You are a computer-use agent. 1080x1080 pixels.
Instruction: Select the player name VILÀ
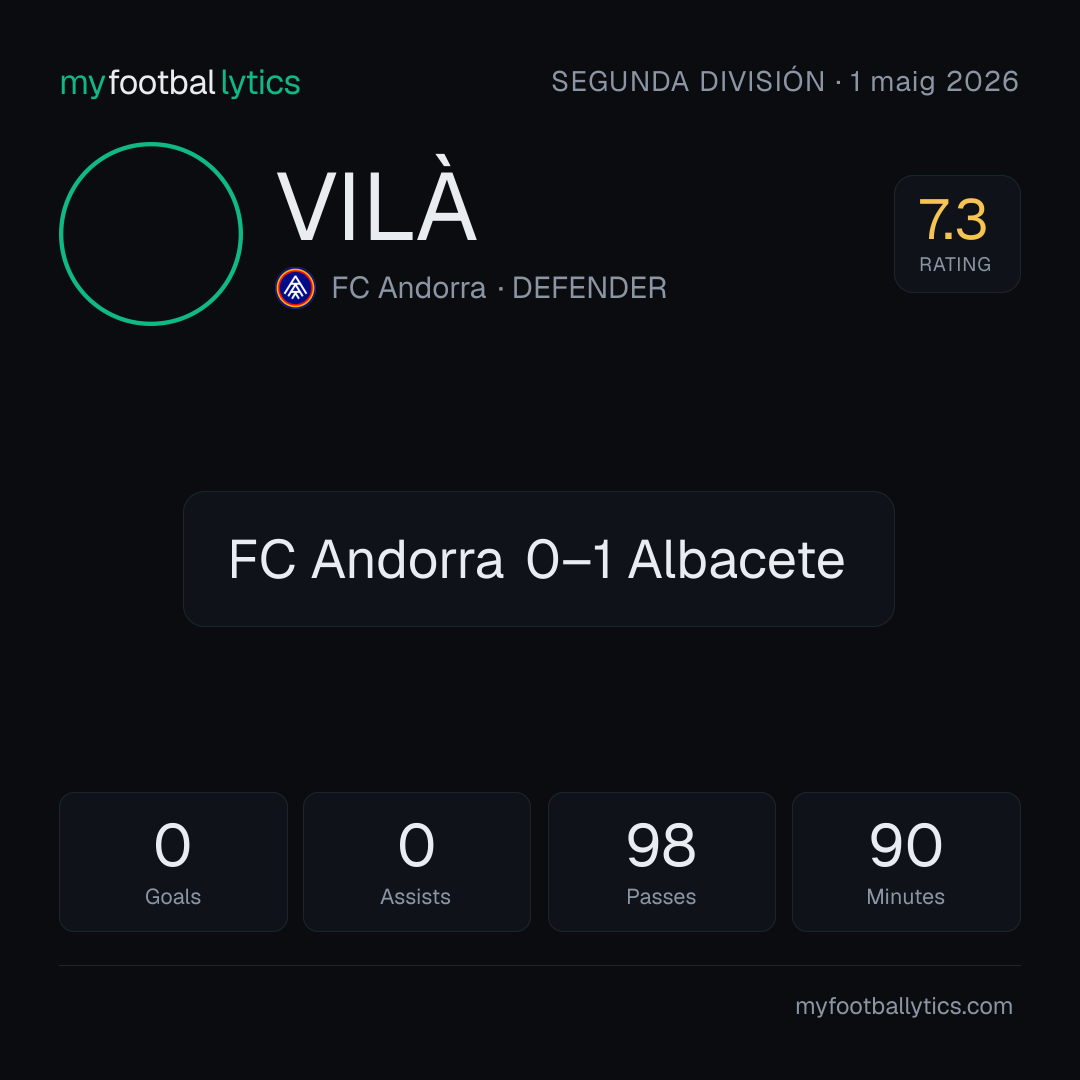click(x=377, y=200)
